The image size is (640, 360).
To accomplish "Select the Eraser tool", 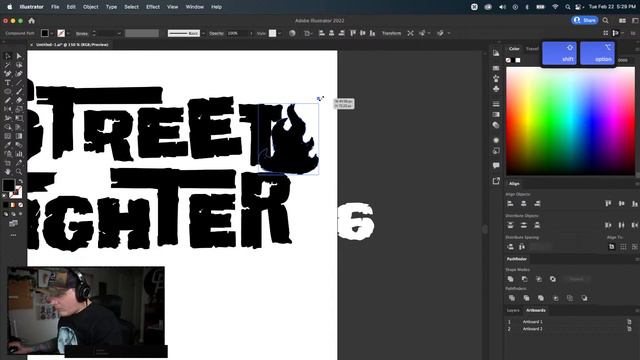I will (19, 100).
